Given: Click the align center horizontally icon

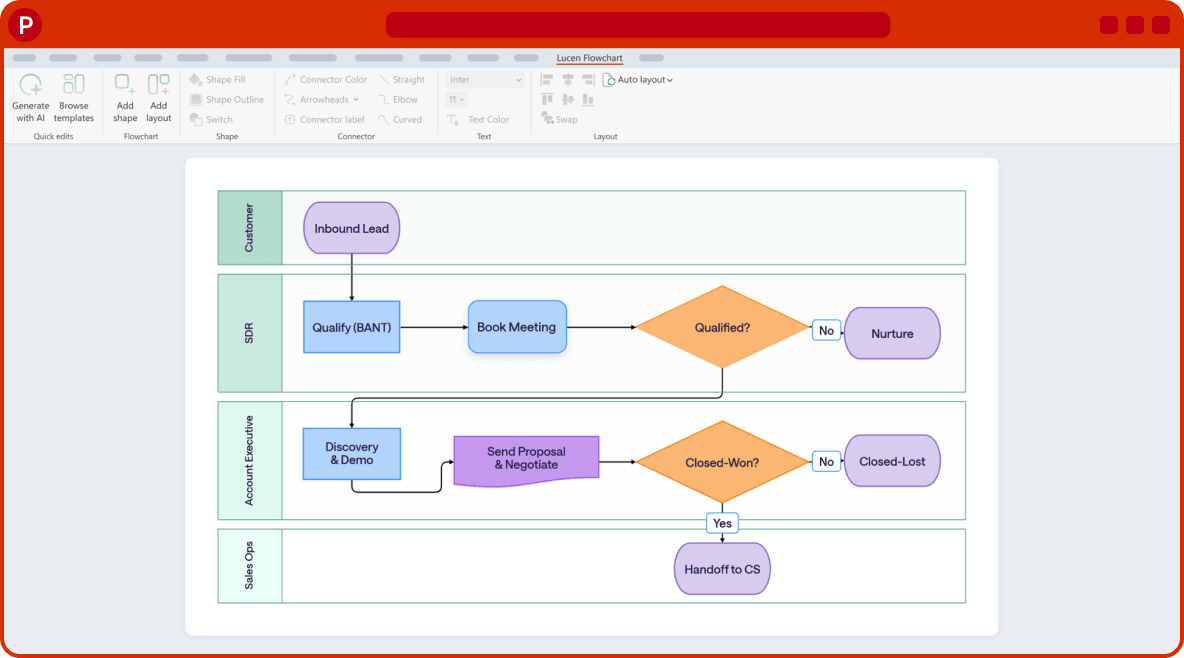Looking at the screenshot, I should (568, 79).
